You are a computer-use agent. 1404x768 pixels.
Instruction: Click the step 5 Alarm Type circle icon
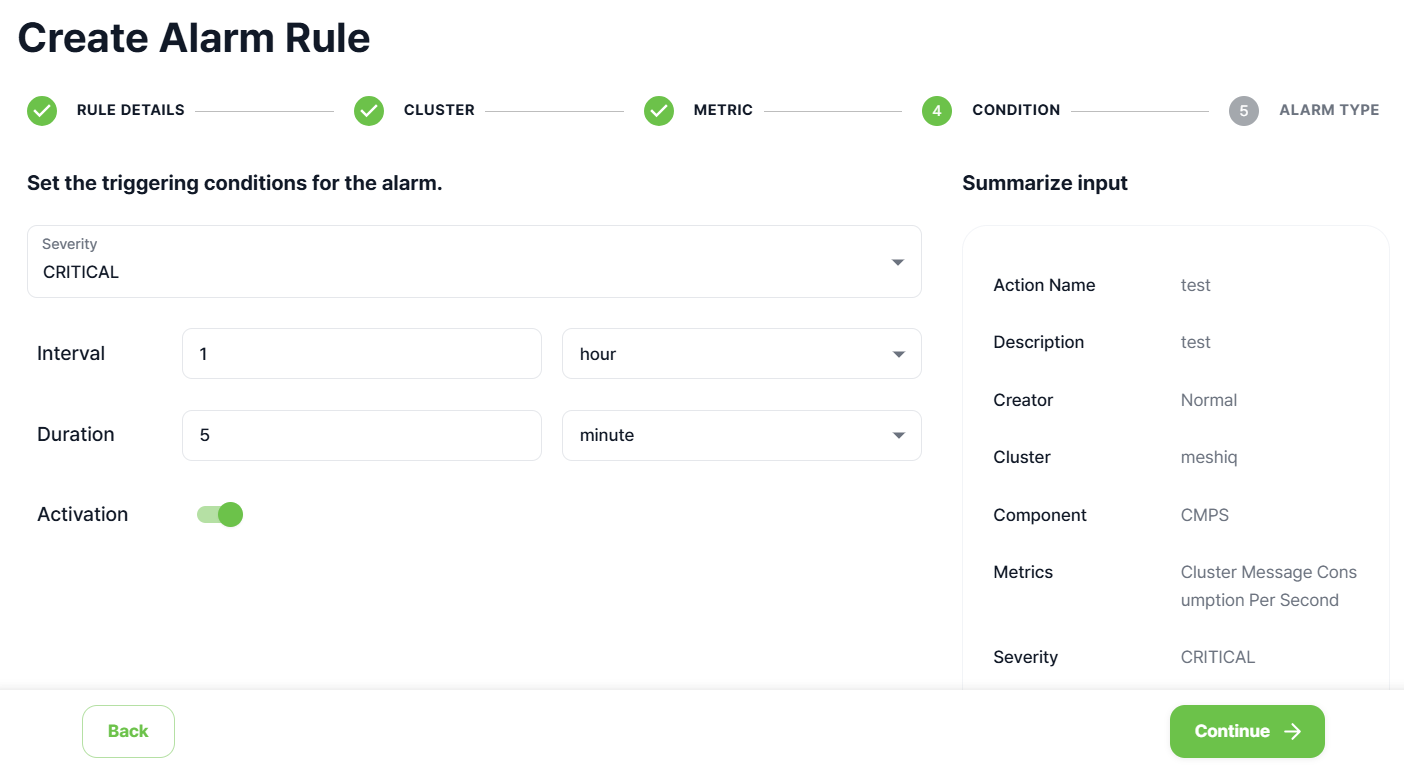(x=1244, y=111)
